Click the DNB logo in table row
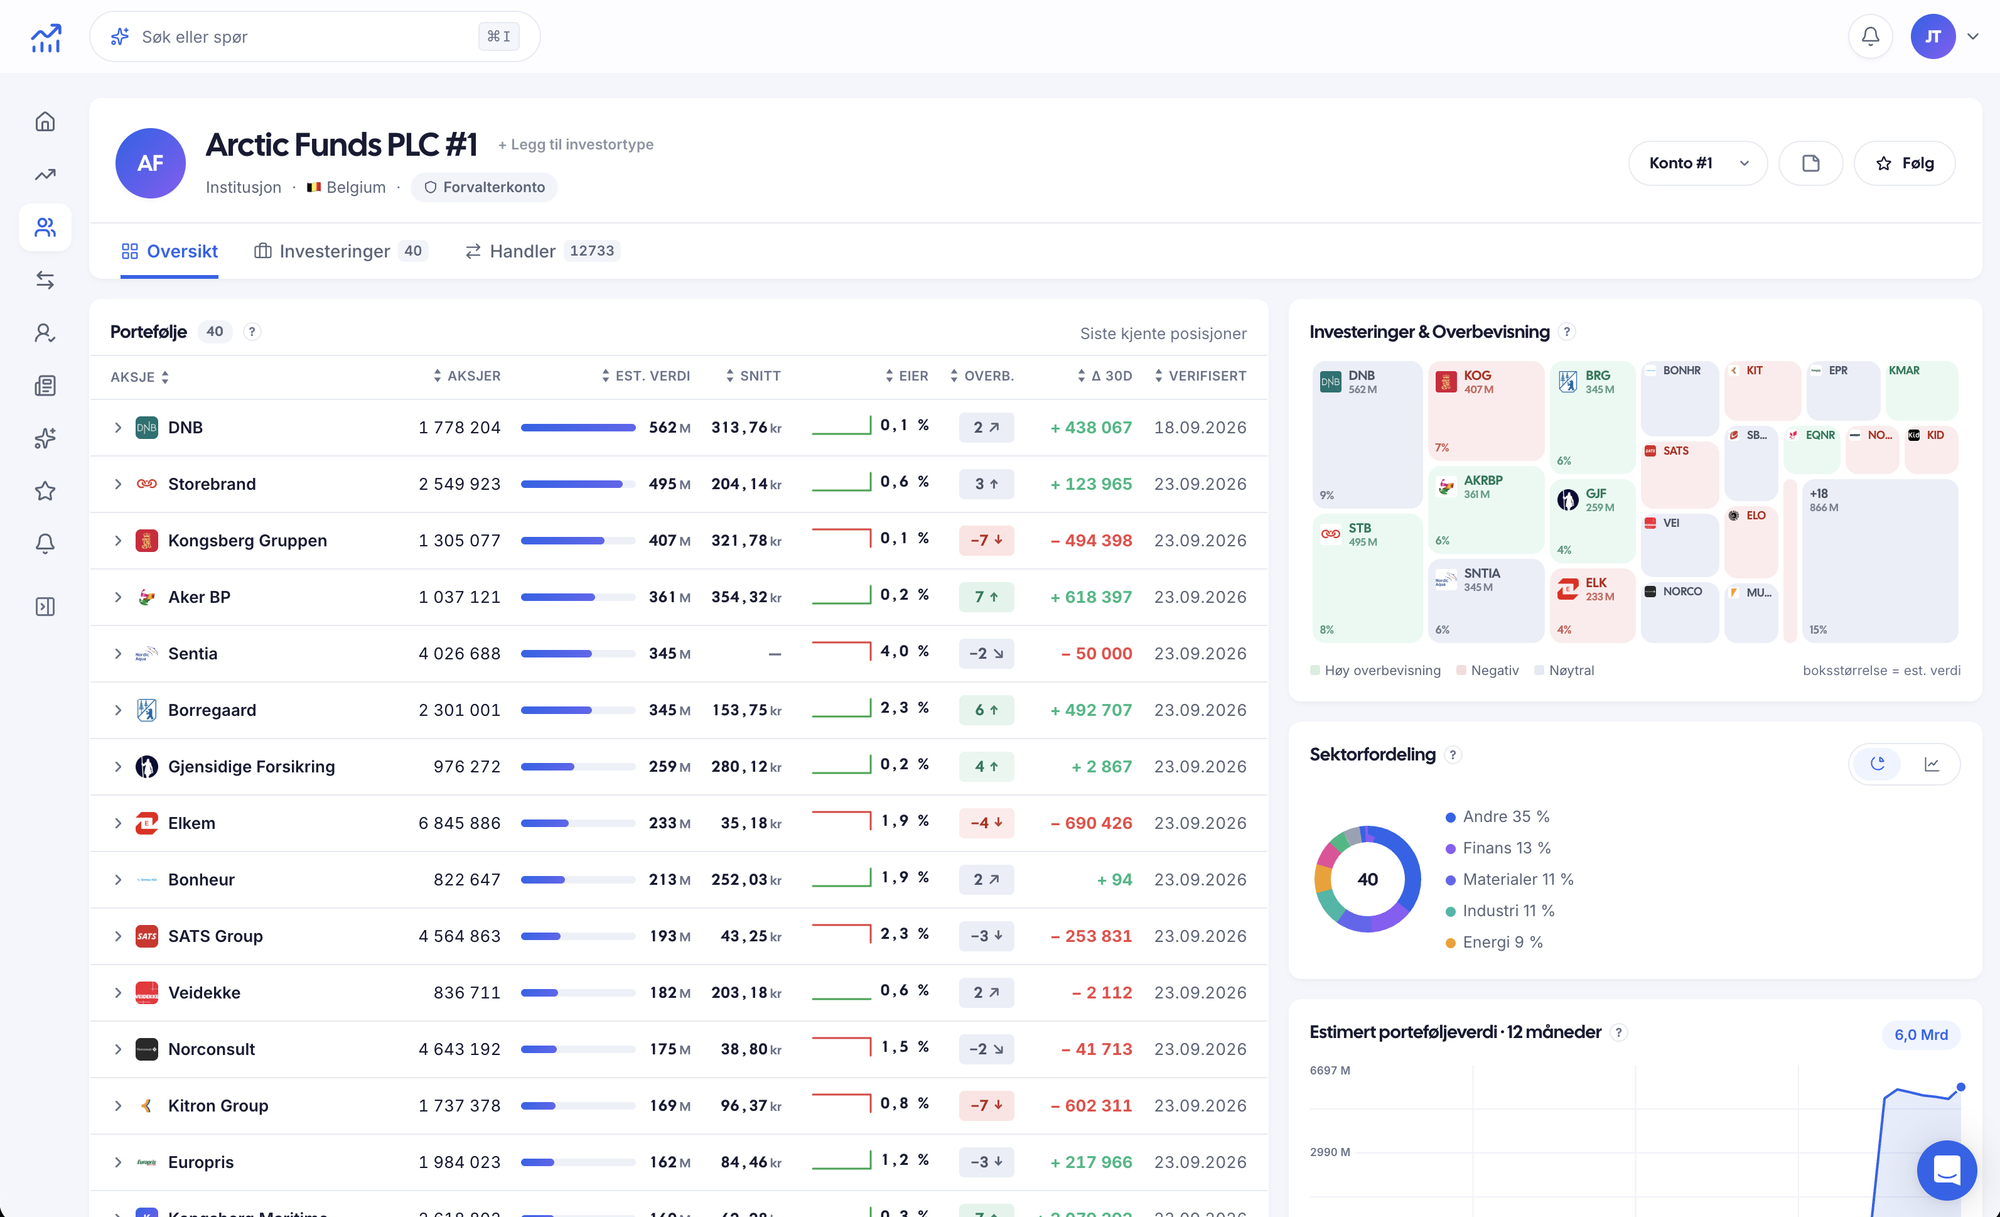Viewport: 2000px width, 1217px height. pyautogui.click(x=147, y=428)
